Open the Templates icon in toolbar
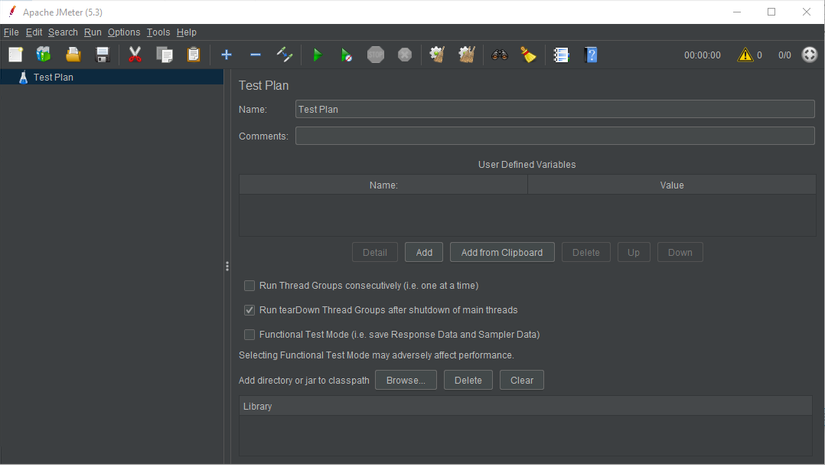This screenshot has width=825, height=465. [x=44, y=55]
